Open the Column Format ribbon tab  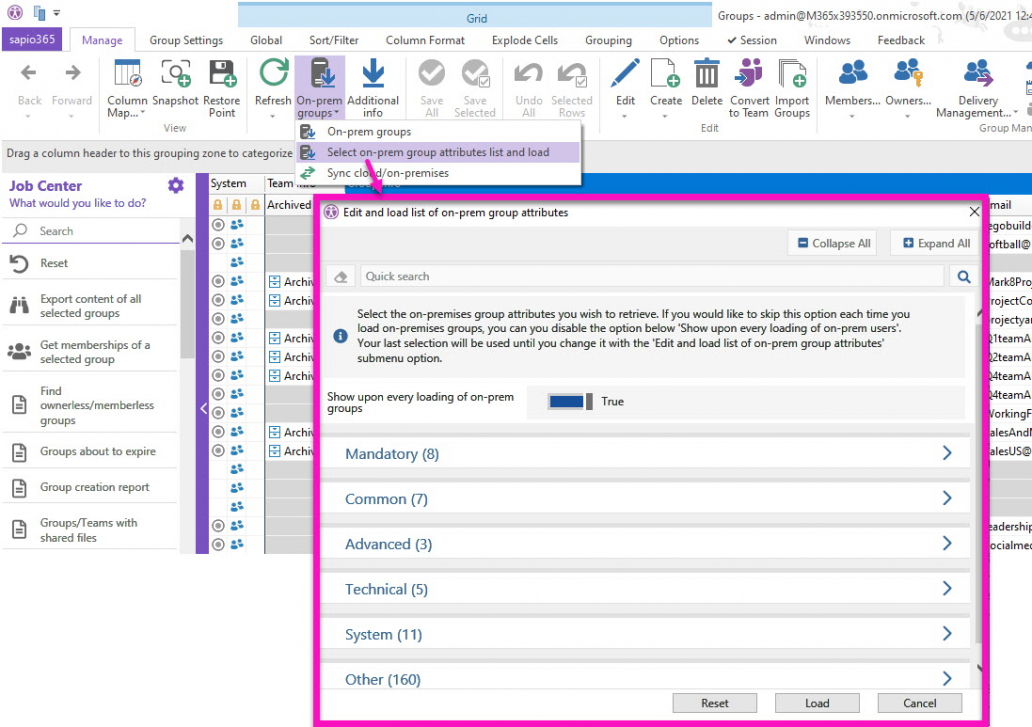tap(425, 40)
